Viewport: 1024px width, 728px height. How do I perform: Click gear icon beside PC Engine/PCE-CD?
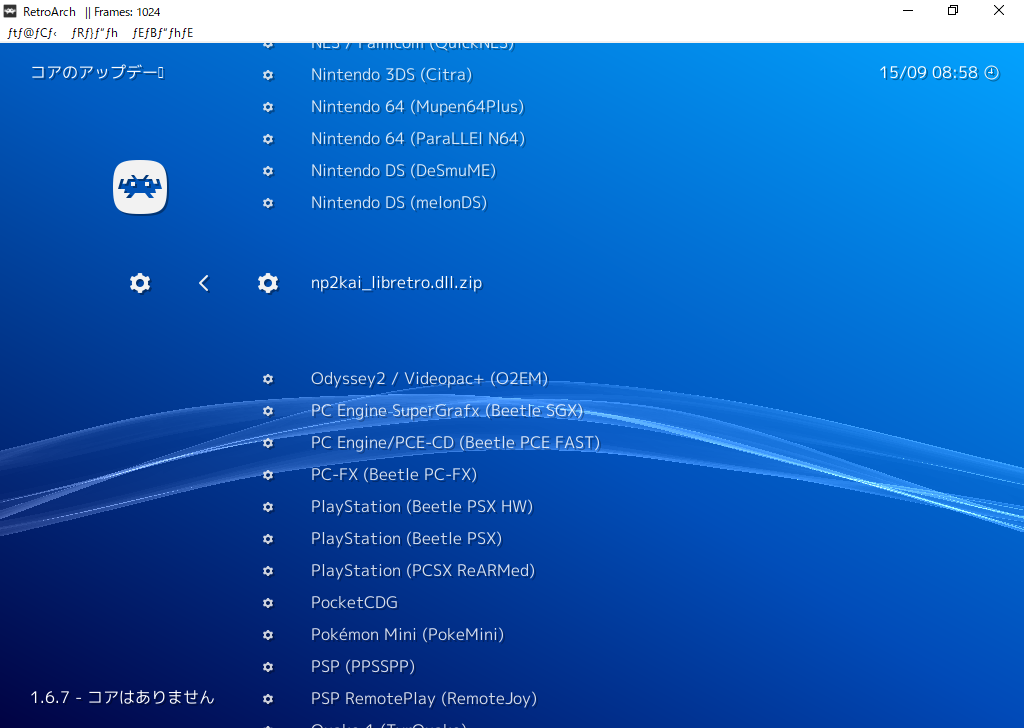[x=268, y=443]
